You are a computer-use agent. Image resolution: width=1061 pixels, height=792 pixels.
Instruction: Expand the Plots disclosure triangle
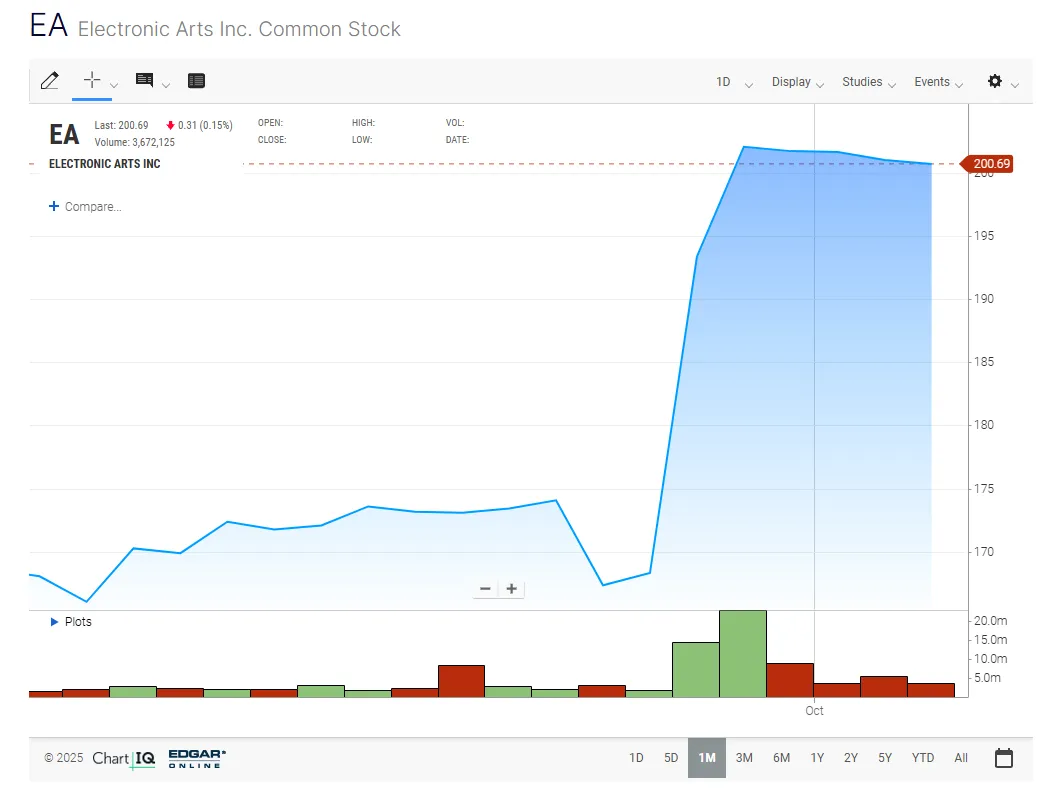[55, 621]
